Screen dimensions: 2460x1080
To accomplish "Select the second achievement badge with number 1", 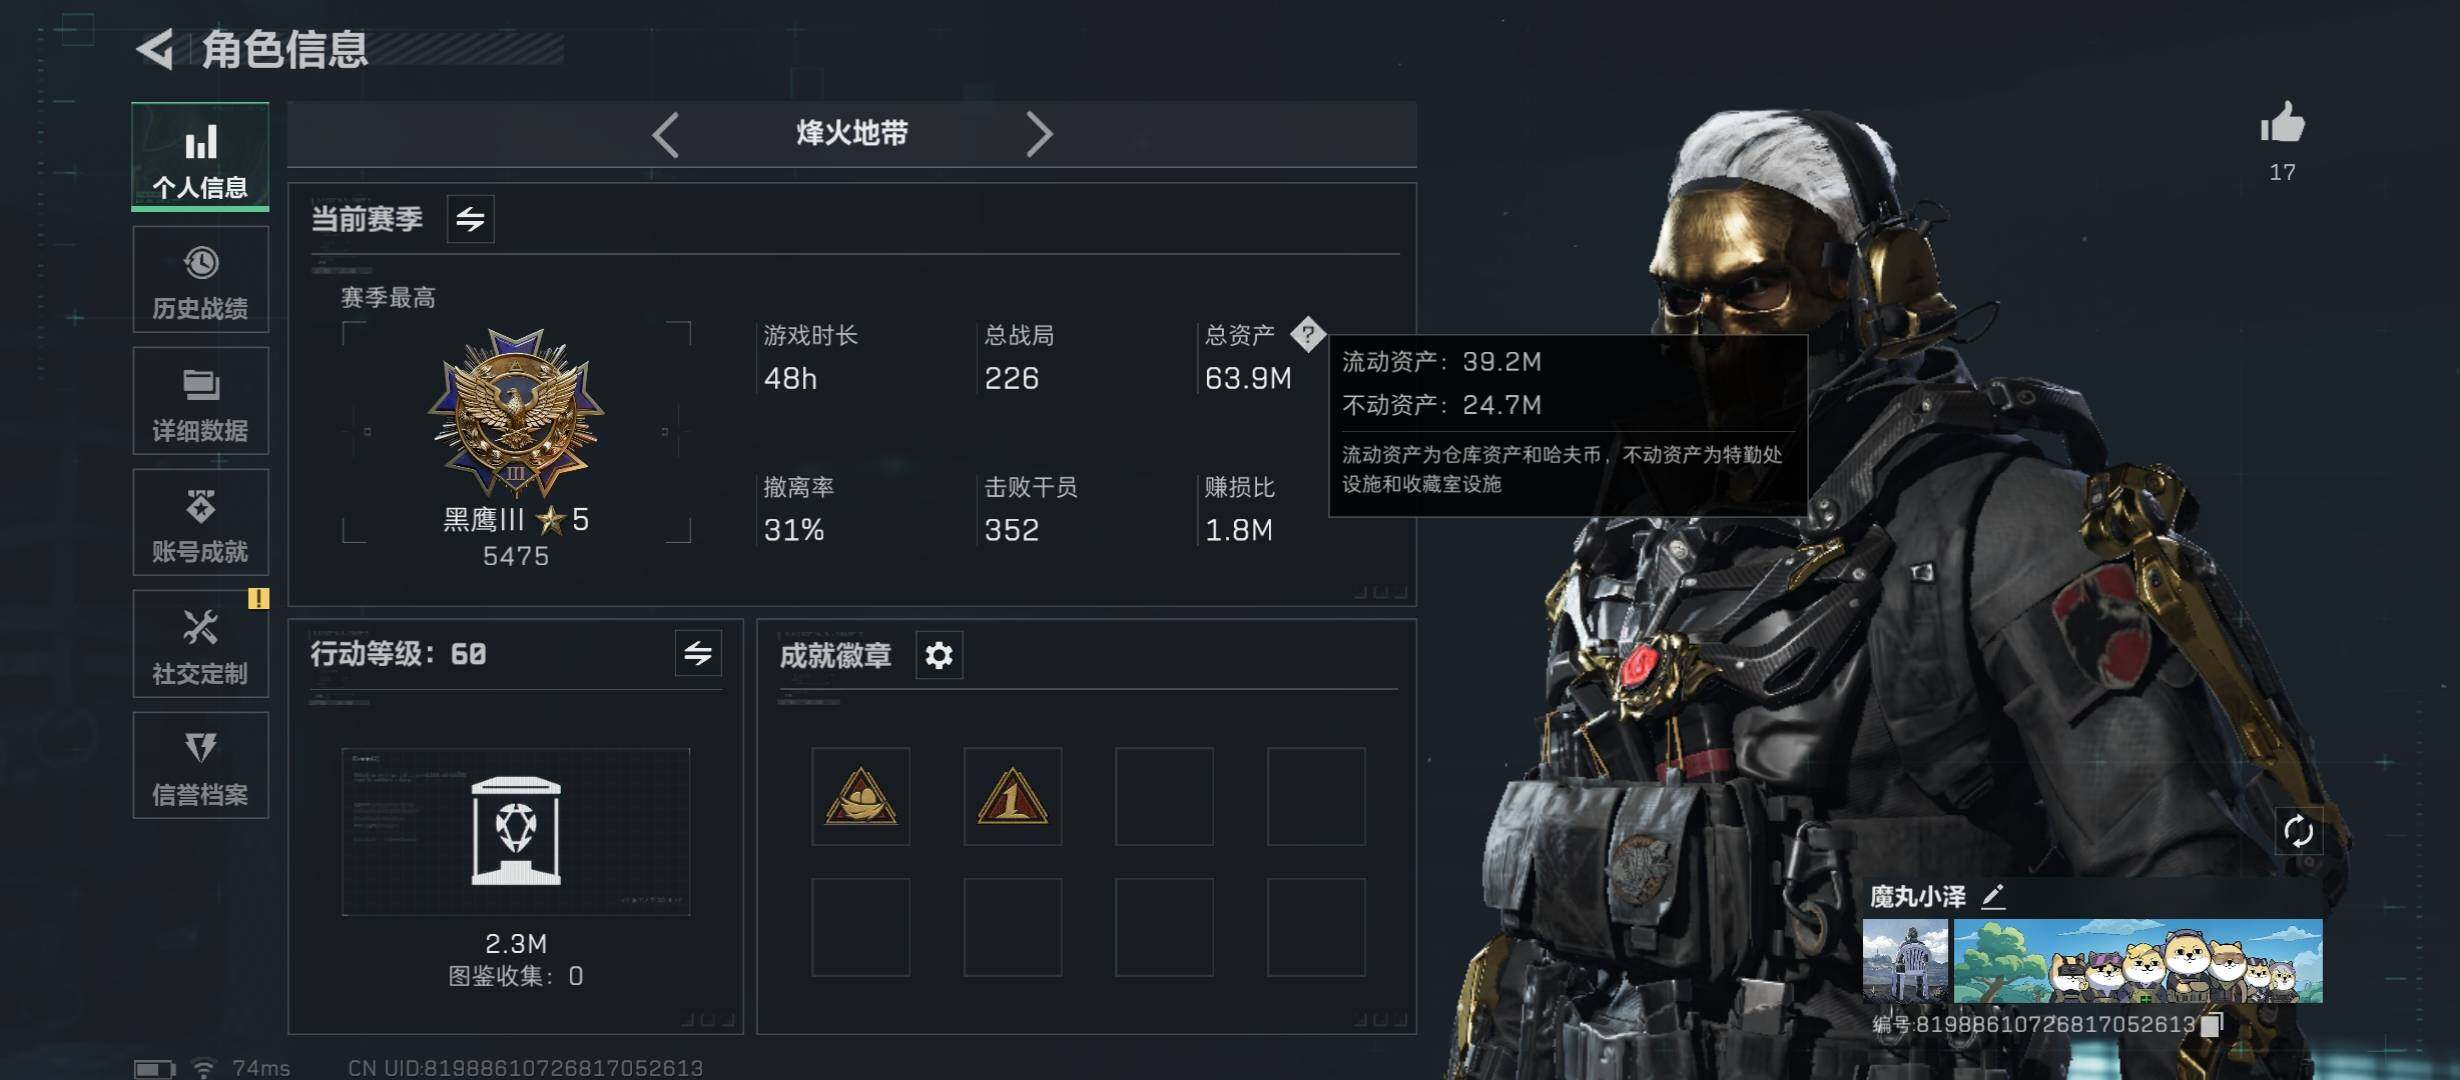I will (1013, 796).
